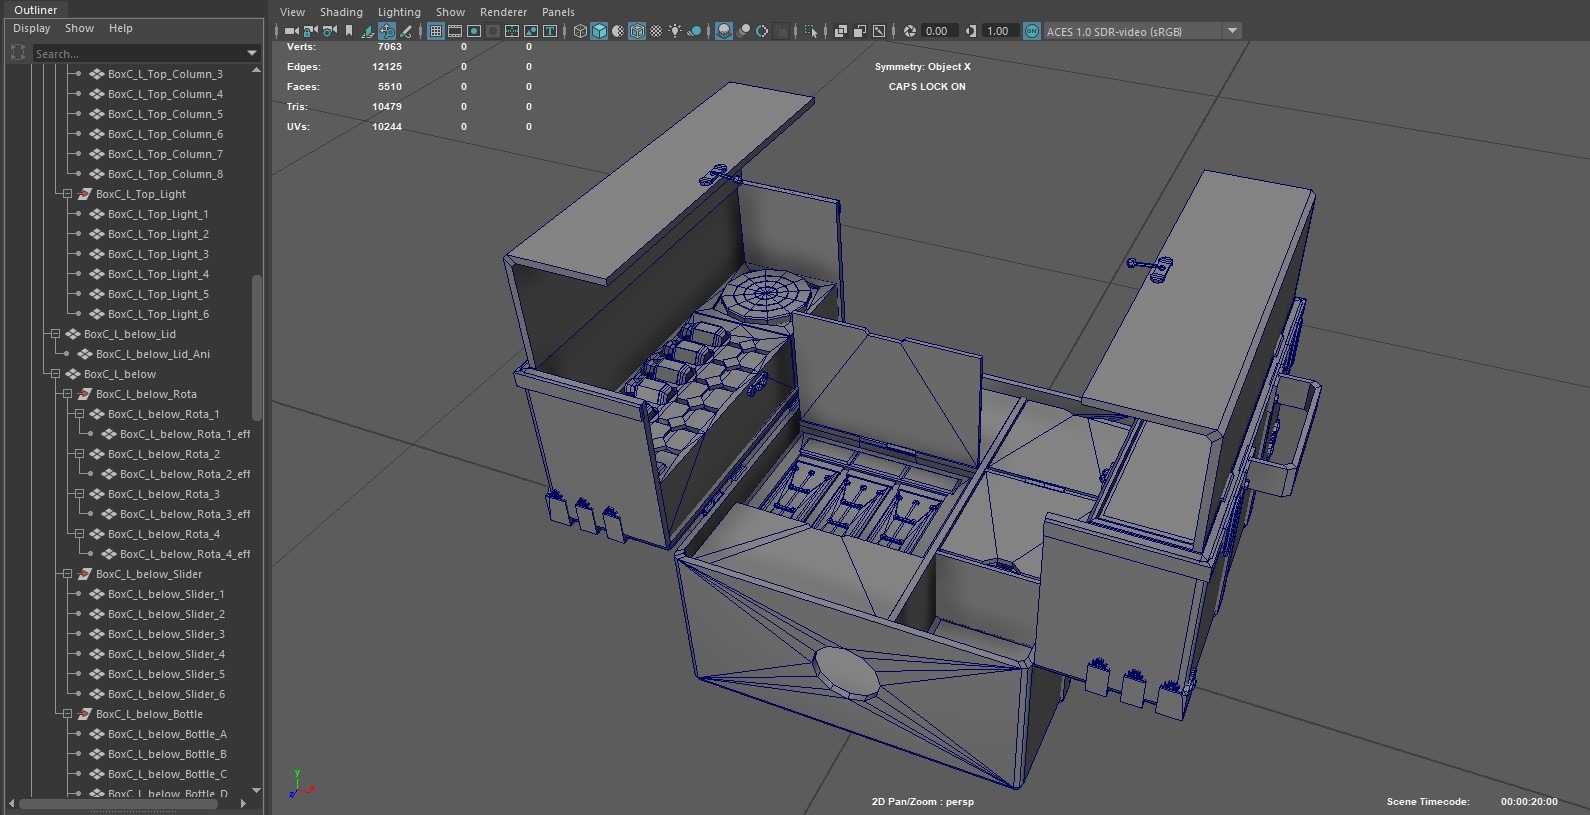
Task: Toggle the color management ON button
Action: point(1031,31)
